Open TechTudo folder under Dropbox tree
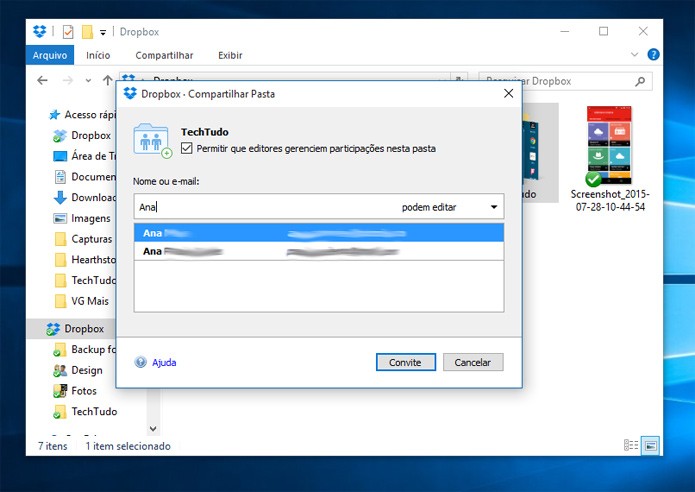Image resolution: width=695 pixels, height=492 pixels. [x=85, y=411]
